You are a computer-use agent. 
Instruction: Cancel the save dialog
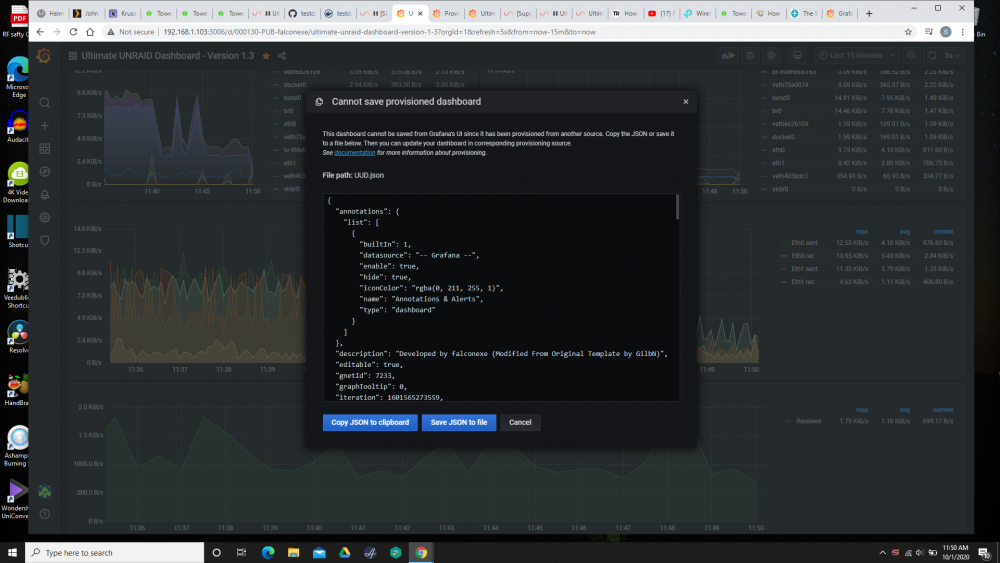pos(520,422)
